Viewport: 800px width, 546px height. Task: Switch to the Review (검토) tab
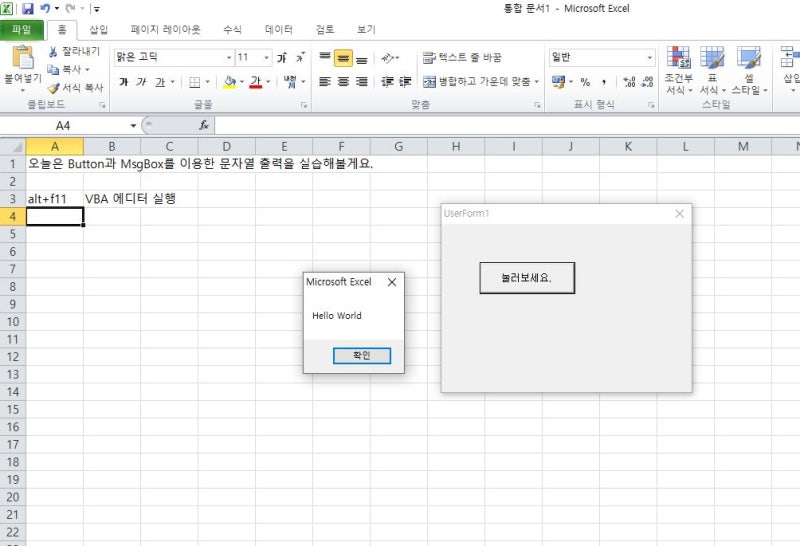324,30
